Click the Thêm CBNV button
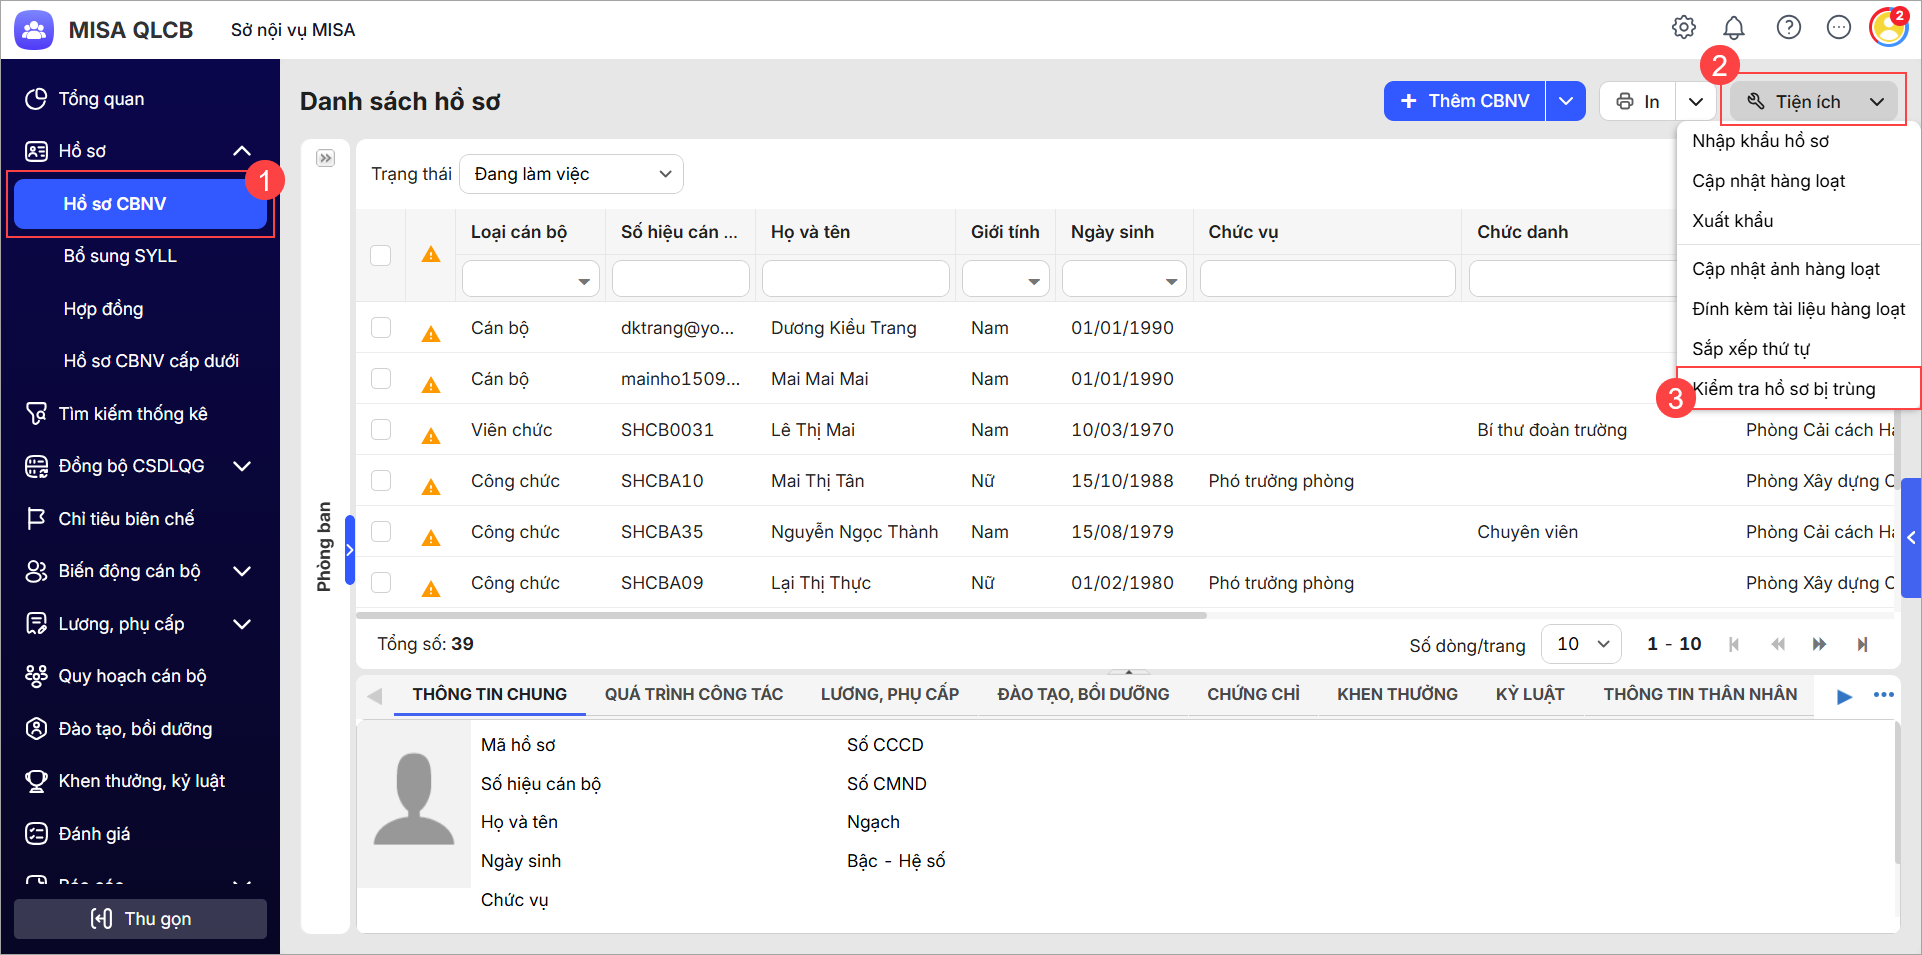The width and height of the screenshot is (1922, 955). click(x=1465, y=101)
